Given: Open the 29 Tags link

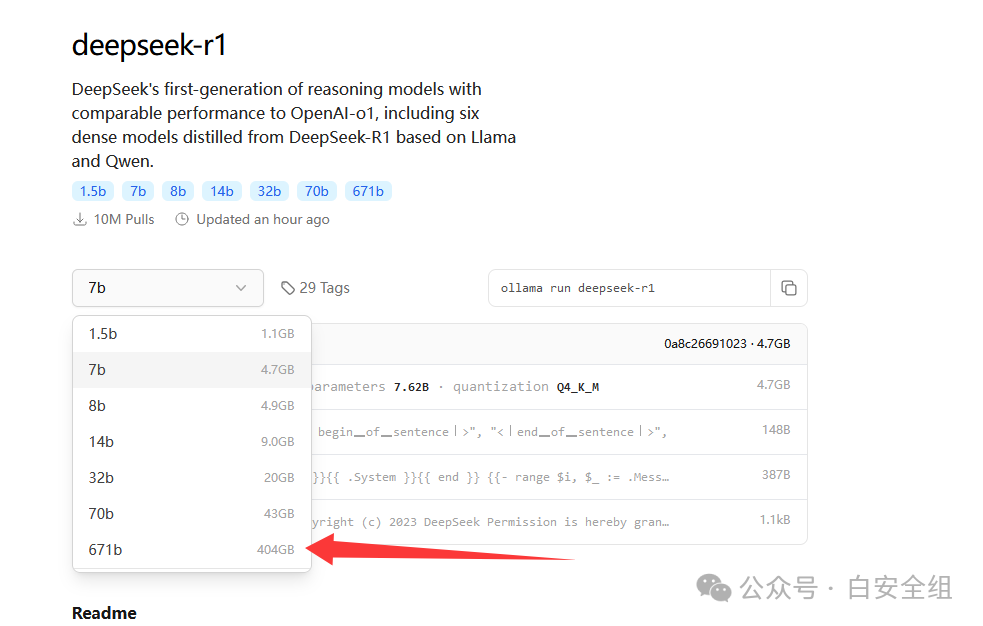Looking at the screenshot, I should 324,288.
